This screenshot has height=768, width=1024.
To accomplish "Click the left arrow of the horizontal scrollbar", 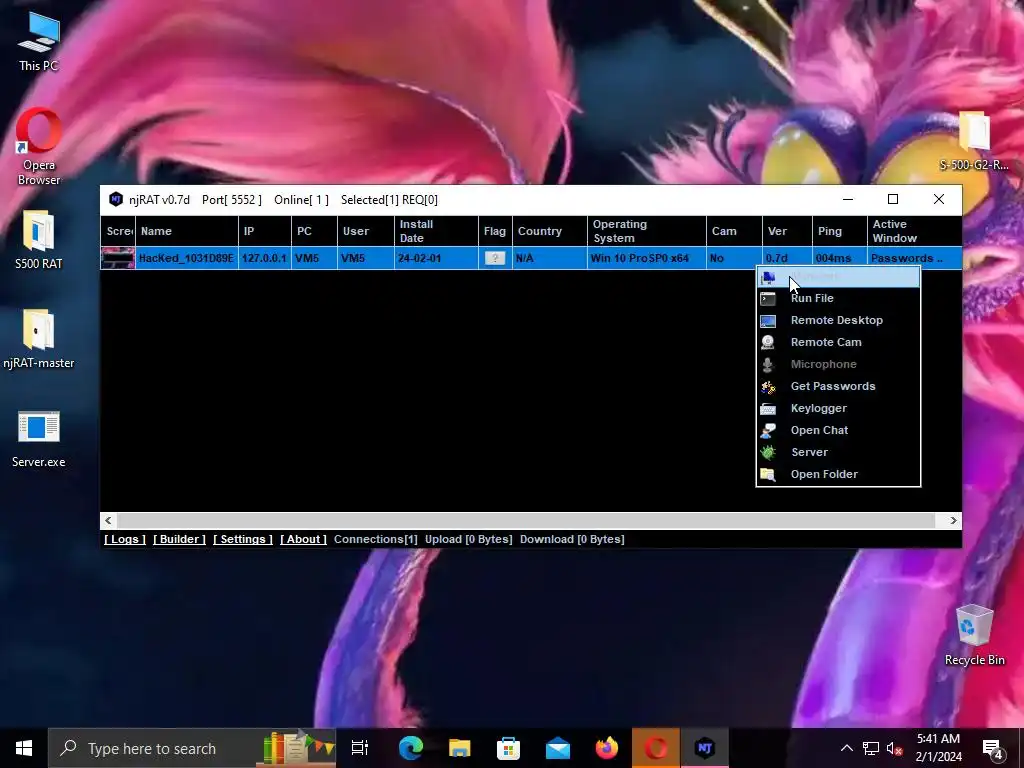I will [108, 520].
